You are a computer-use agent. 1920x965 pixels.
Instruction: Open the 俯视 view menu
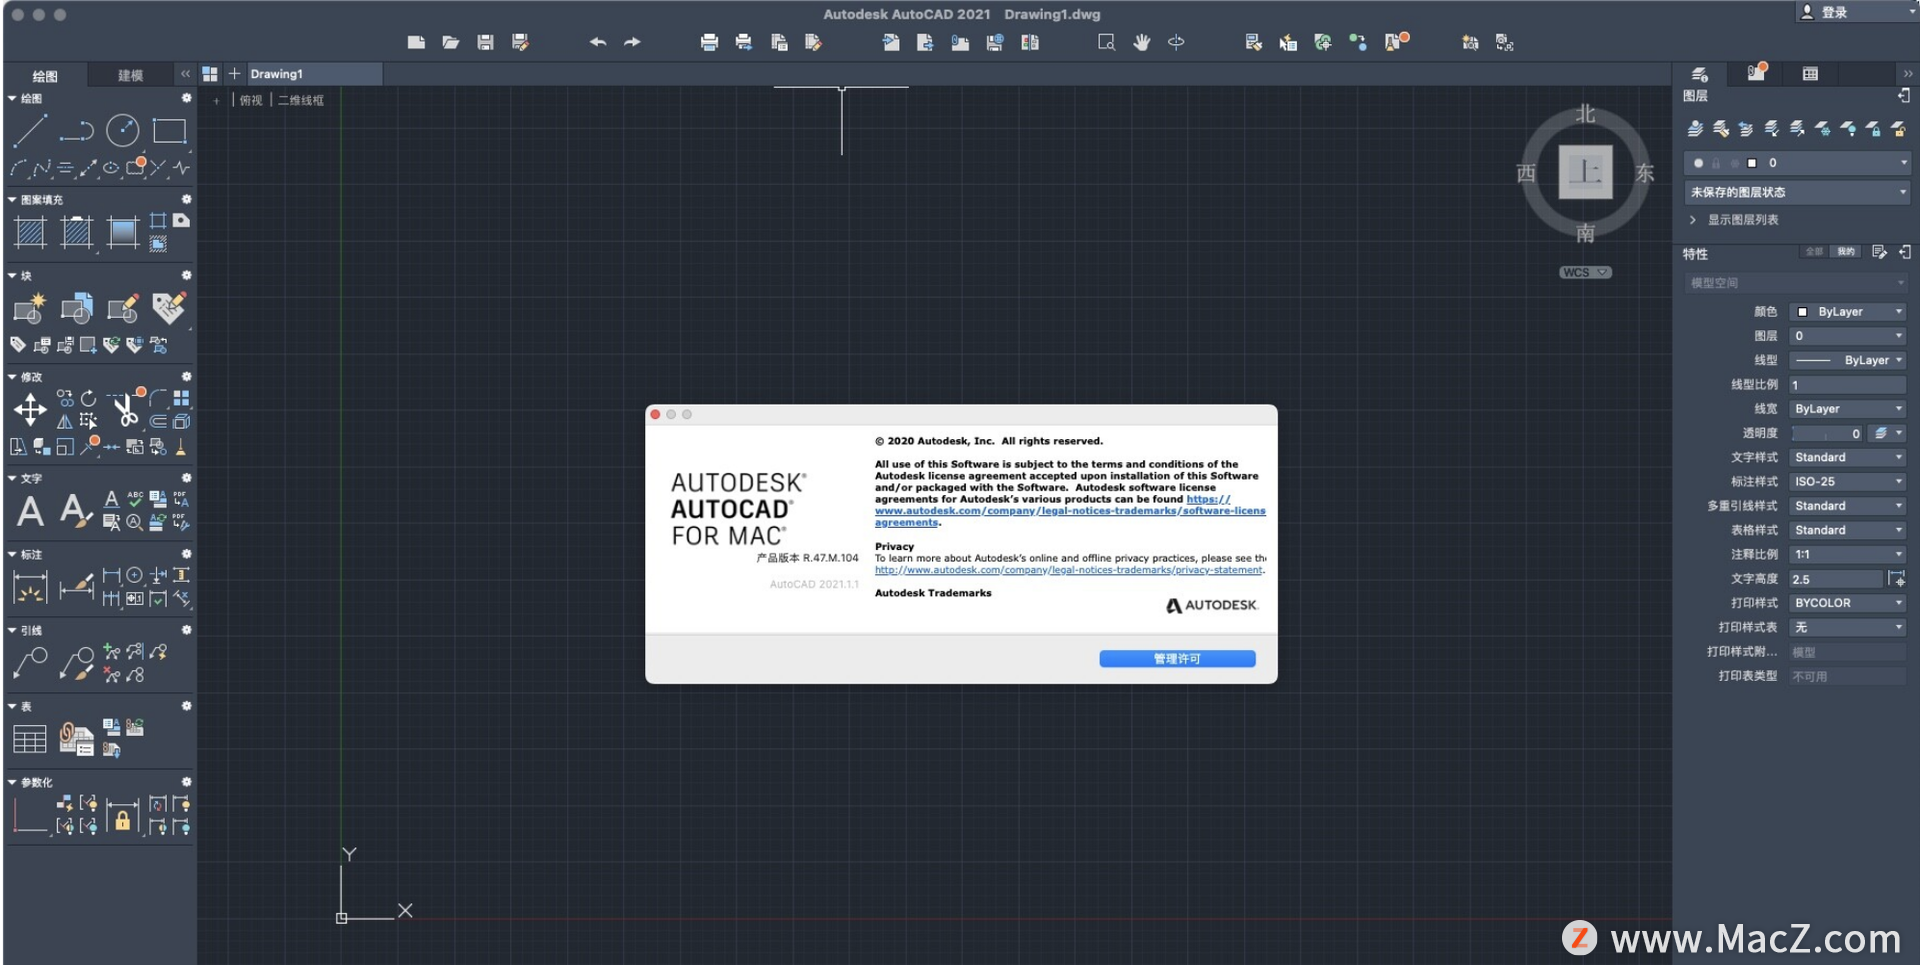(251, 100)
